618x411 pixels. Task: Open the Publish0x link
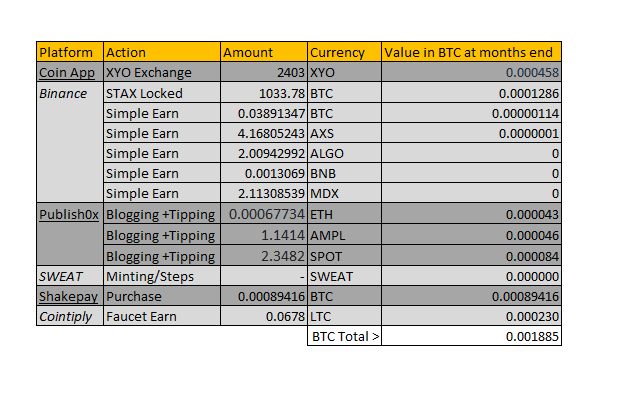(69, 214)
